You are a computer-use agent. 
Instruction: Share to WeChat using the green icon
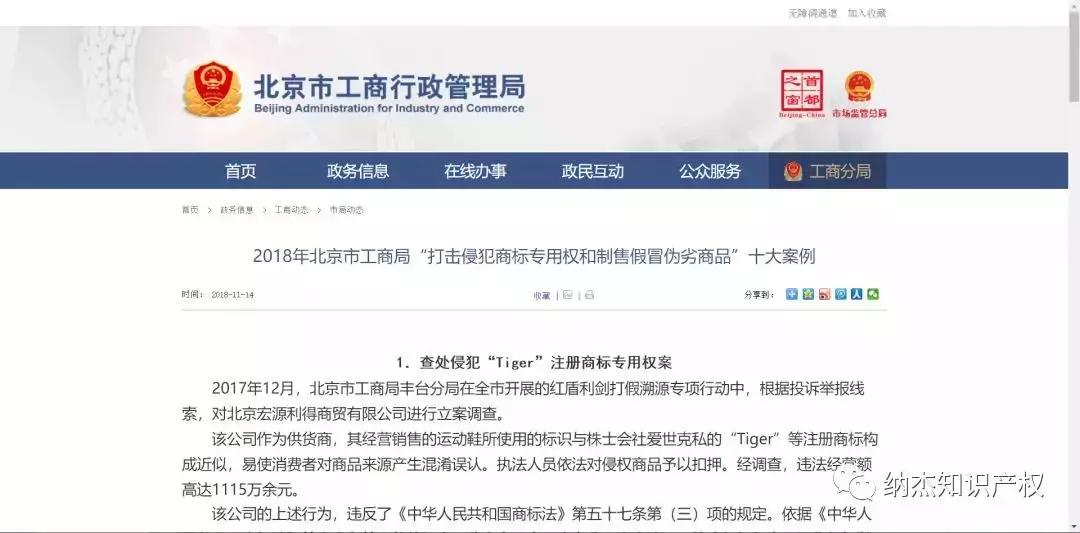coord(873,294)
